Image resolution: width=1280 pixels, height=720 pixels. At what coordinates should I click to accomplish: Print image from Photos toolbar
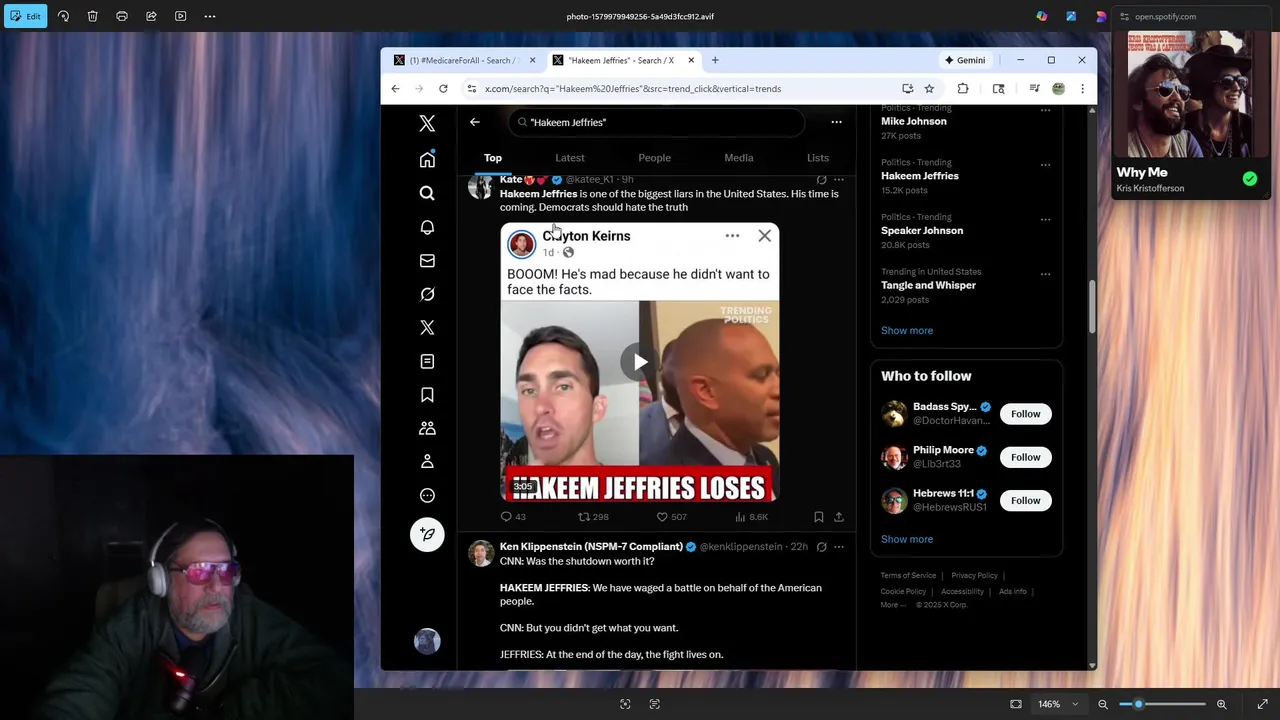122,16
